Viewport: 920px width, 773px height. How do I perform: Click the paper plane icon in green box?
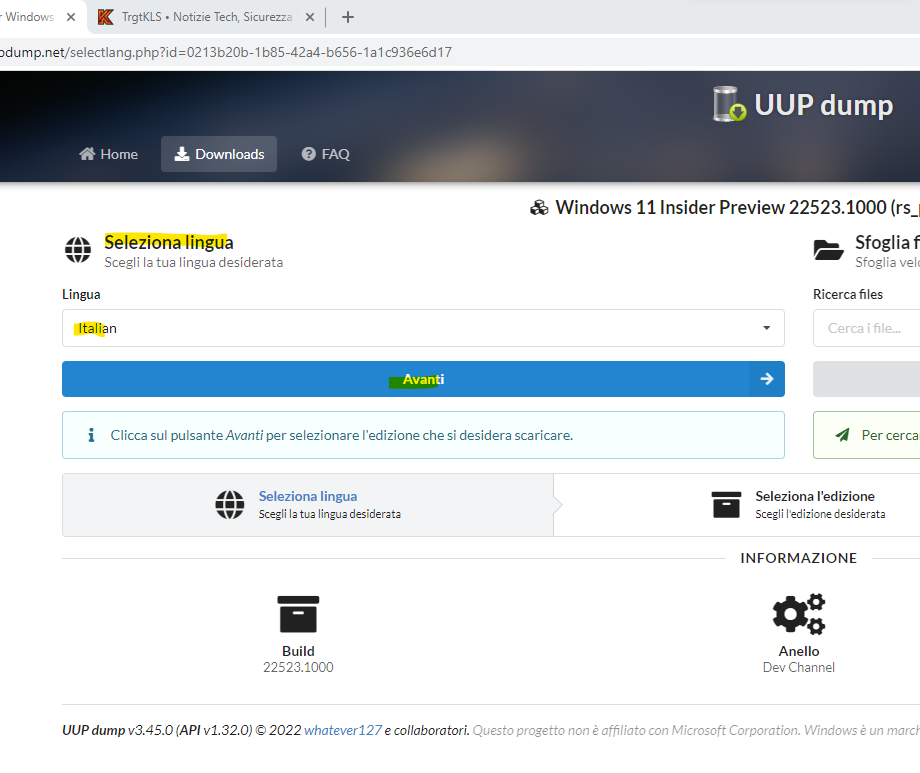[x=842, y=435]
